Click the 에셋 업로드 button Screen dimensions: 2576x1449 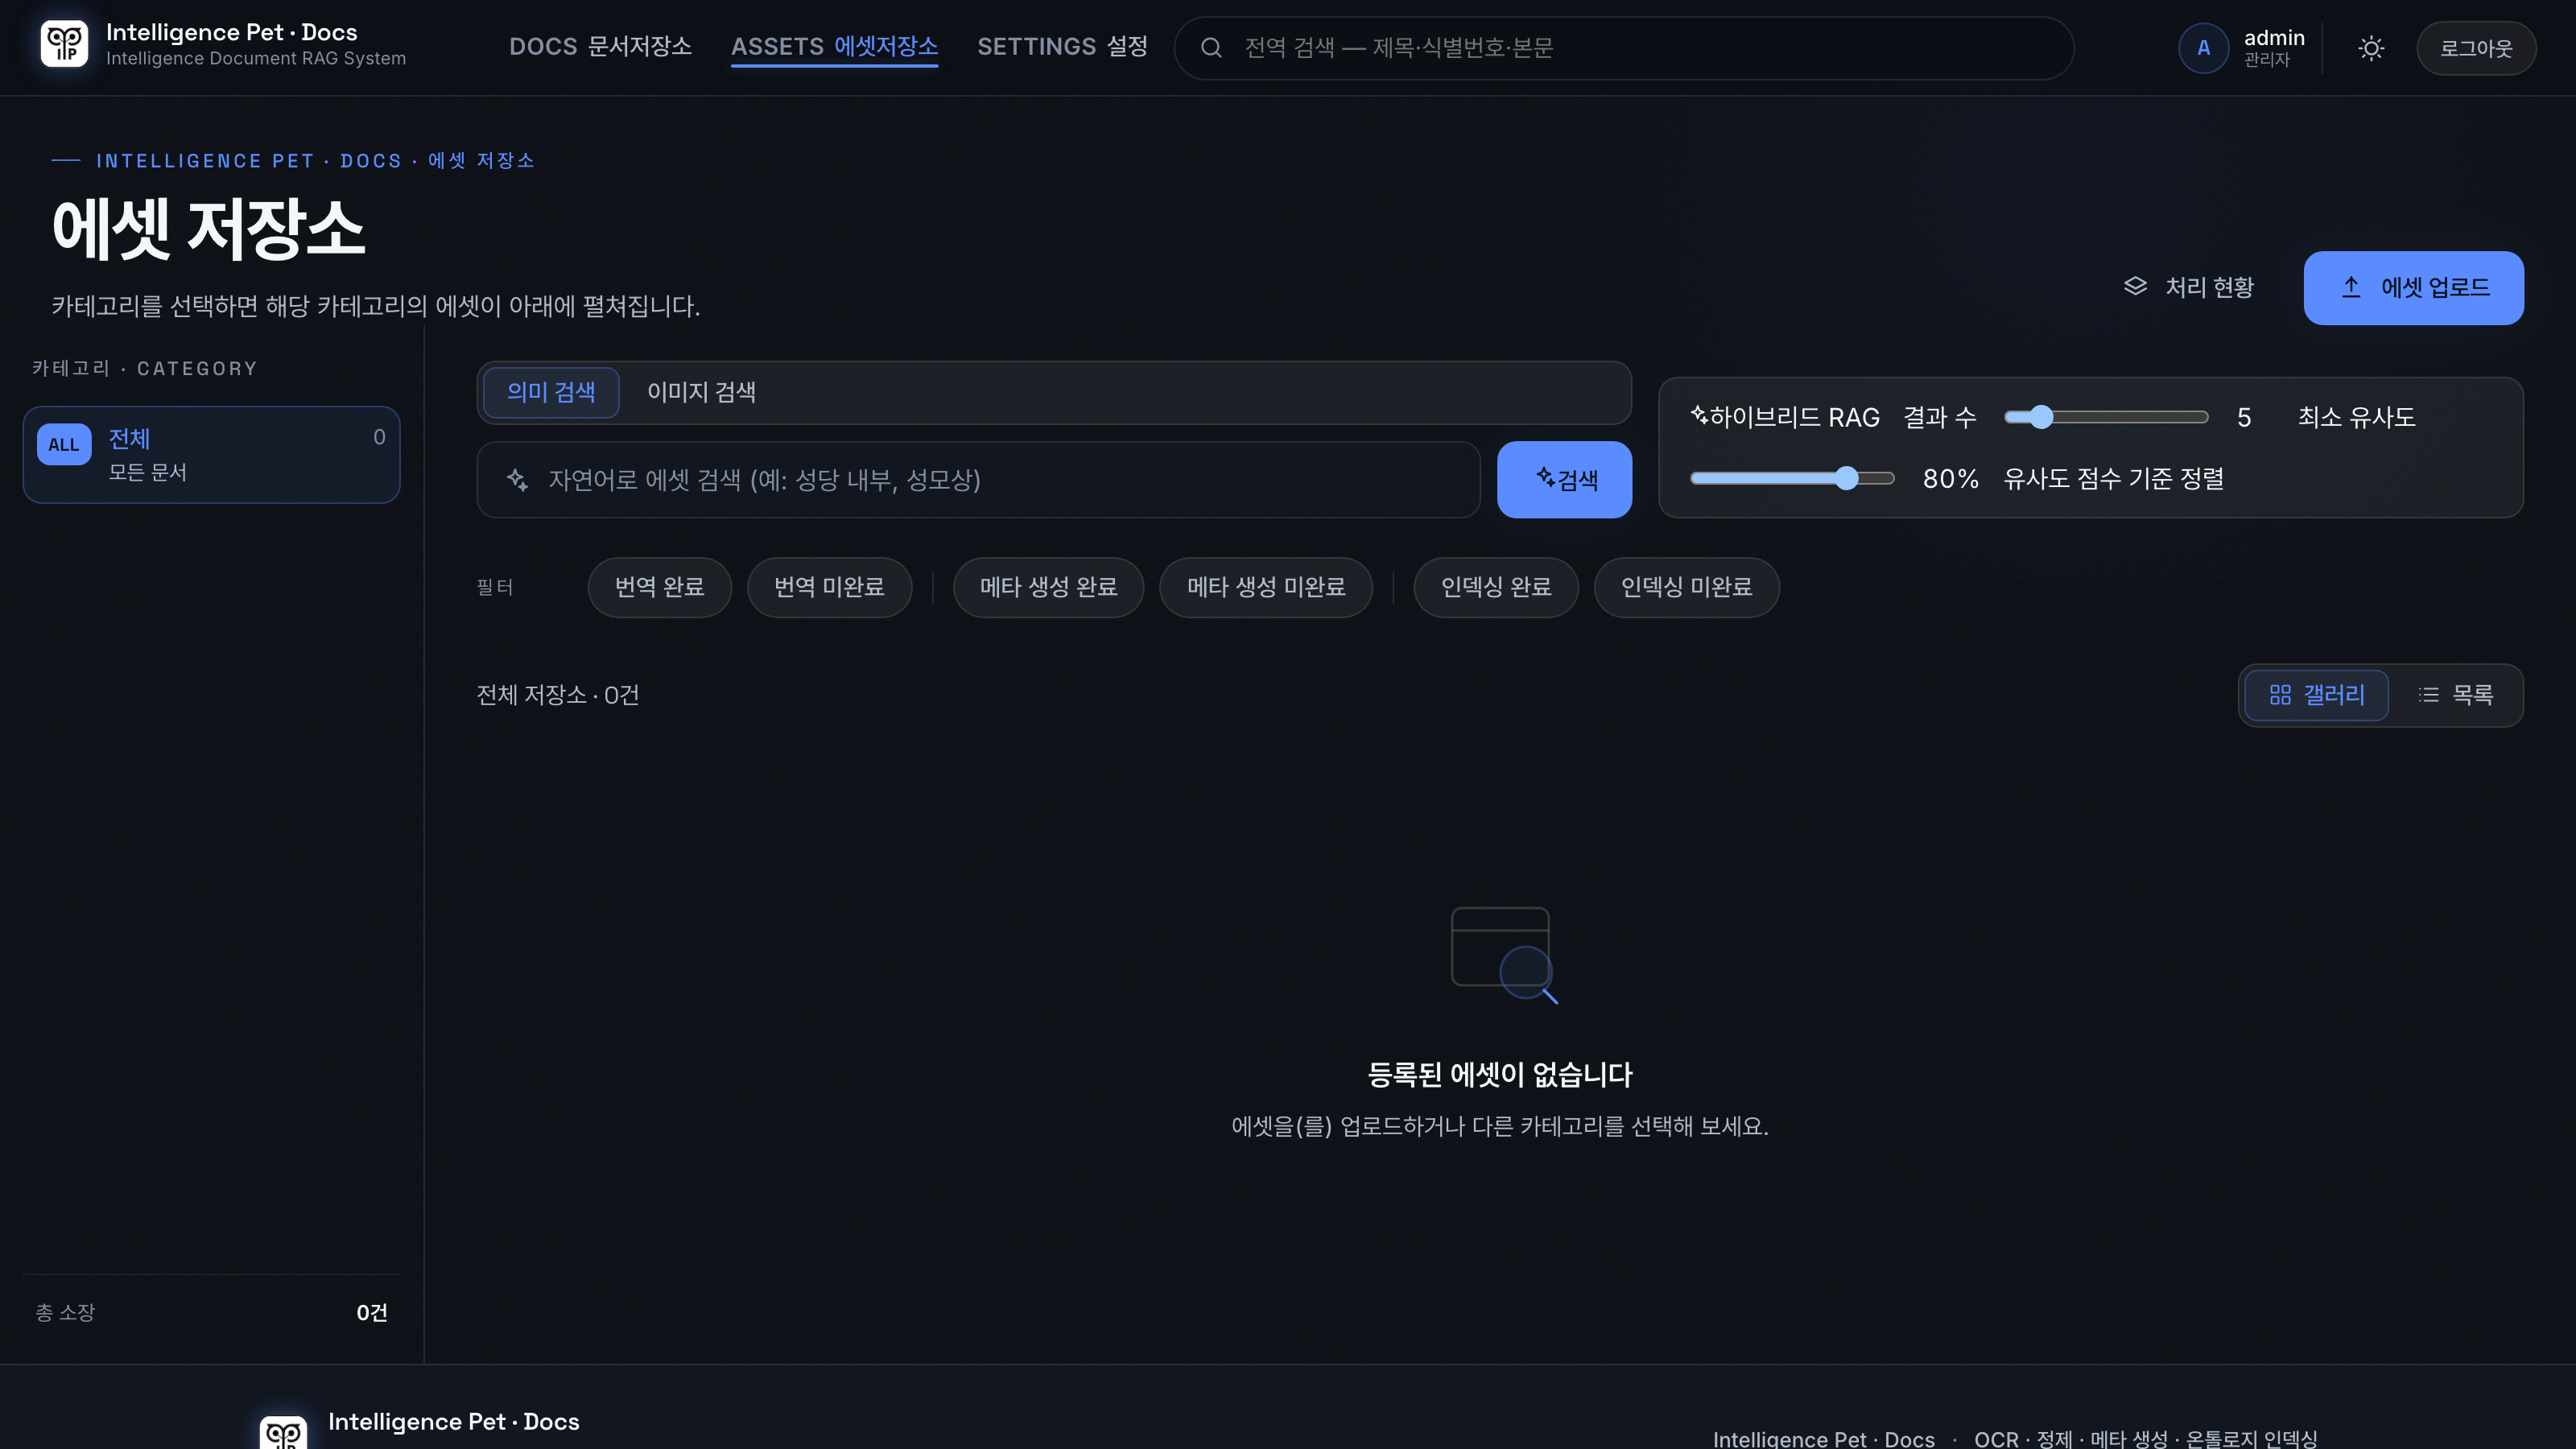2413,288
